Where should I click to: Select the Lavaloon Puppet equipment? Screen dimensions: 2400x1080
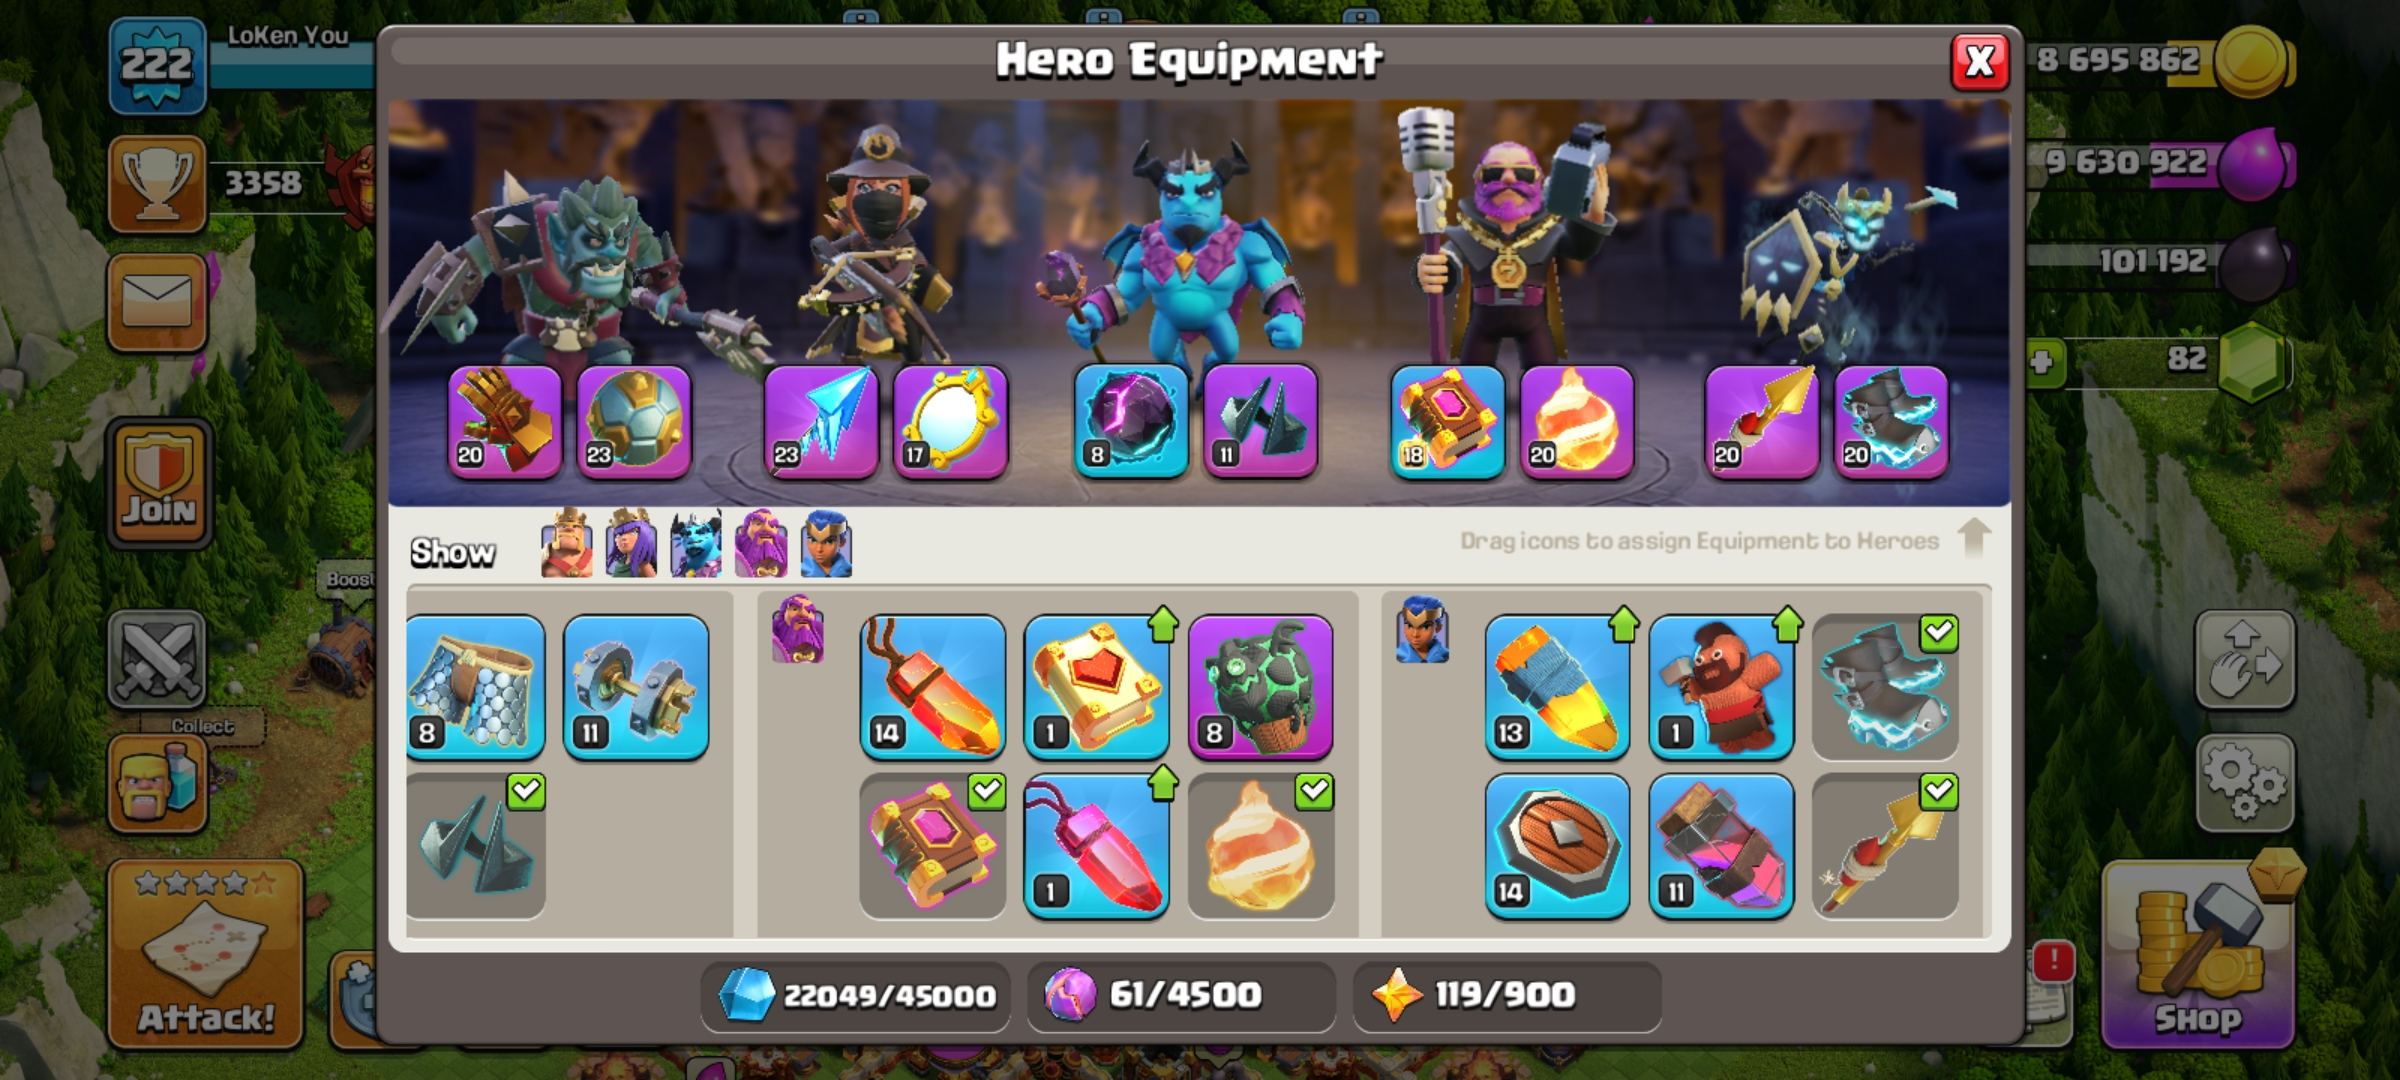pos(1260,687)
